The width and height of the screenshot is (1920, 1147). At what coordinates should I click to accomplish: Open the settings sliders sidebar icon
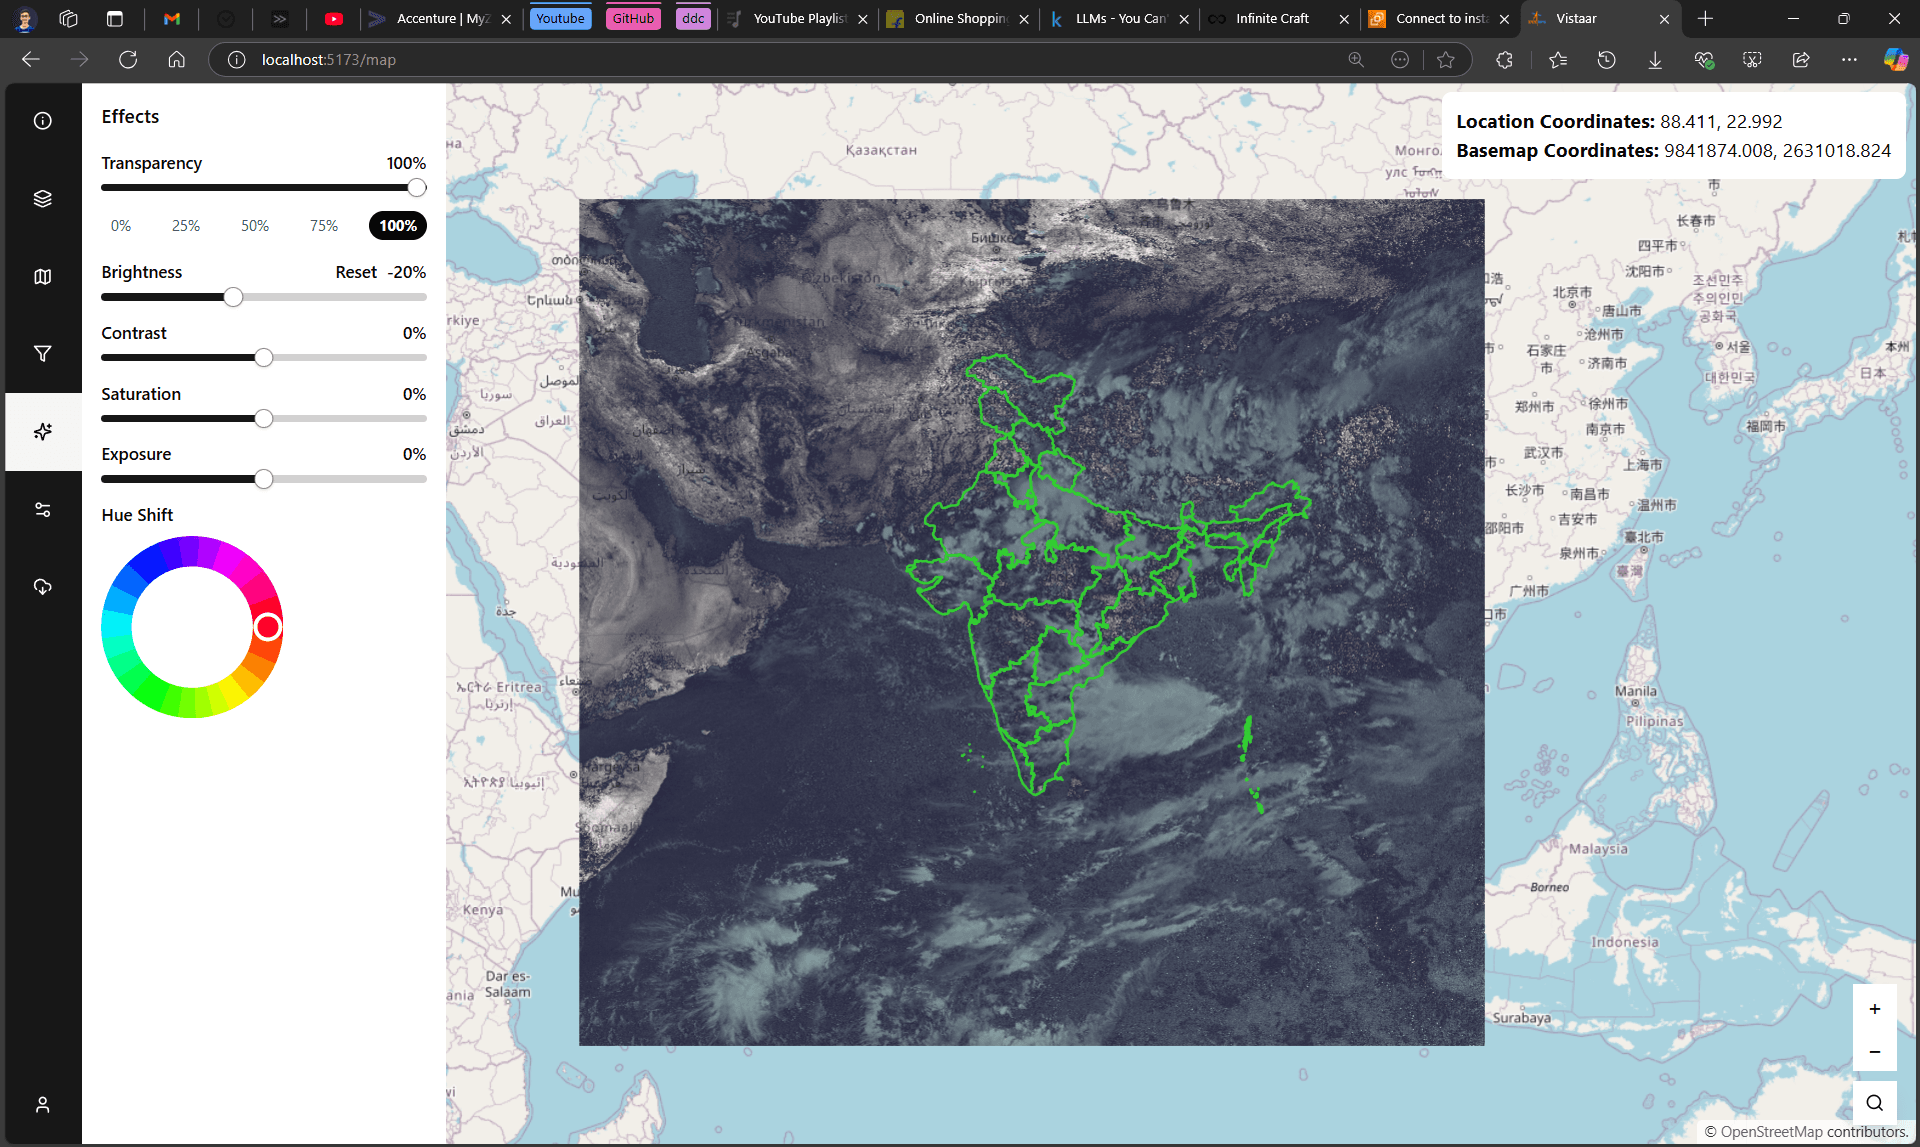[x=42, y=510]
